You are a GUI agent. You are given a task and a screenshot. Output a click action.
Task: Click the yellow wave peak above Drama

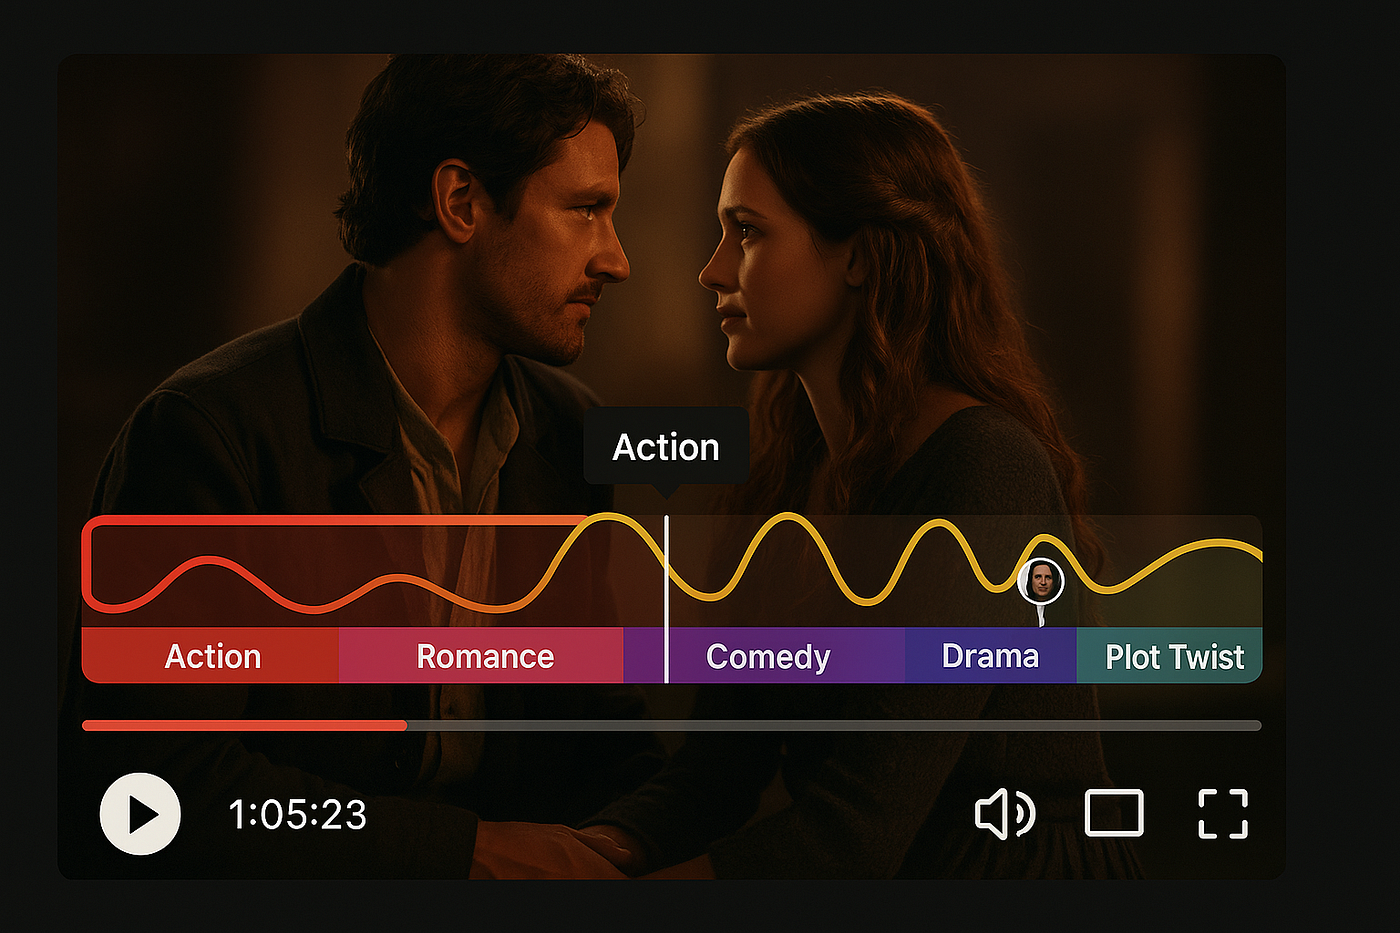[942, 524]
